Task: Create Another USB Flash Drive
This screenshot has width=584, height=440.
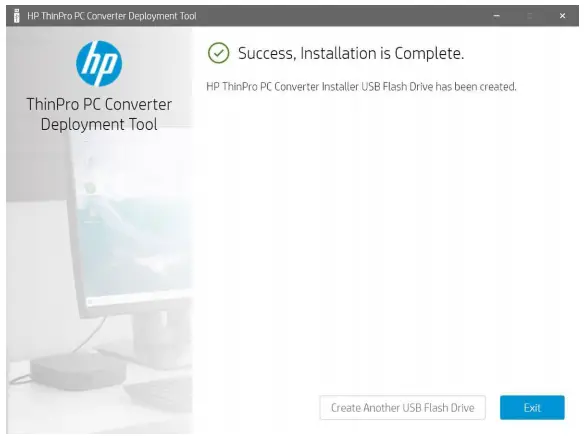Action: [403, 408]
